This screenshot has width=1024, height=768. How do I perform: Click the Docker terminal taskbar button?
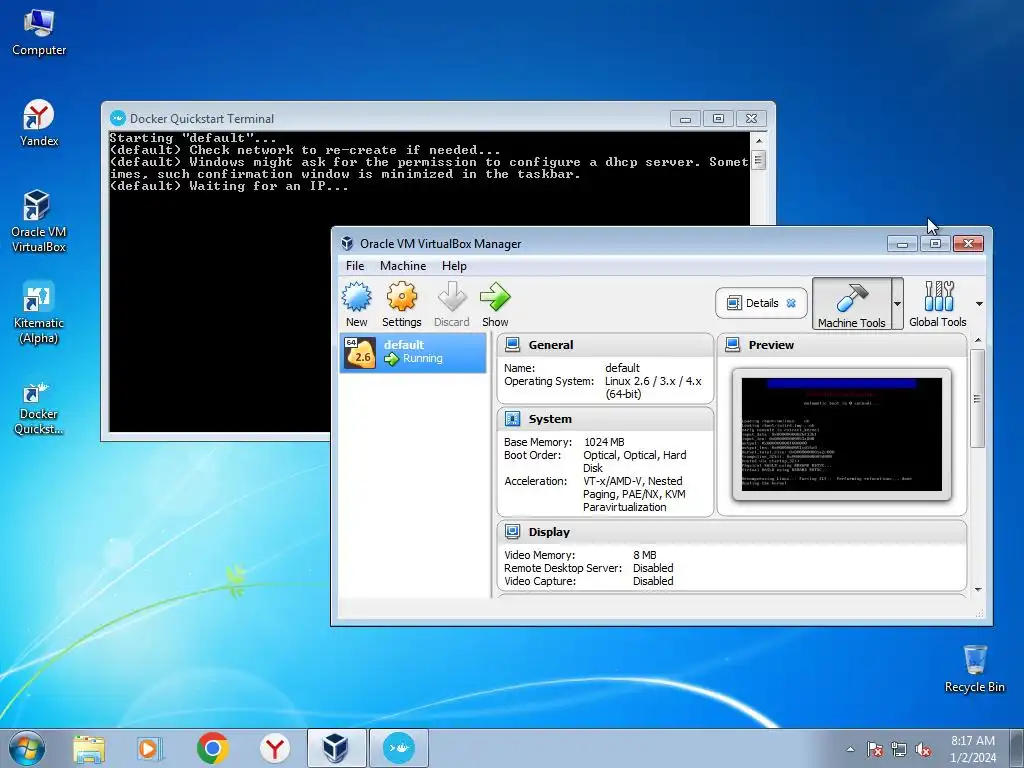pyautogui.click(x=399, y=748)
